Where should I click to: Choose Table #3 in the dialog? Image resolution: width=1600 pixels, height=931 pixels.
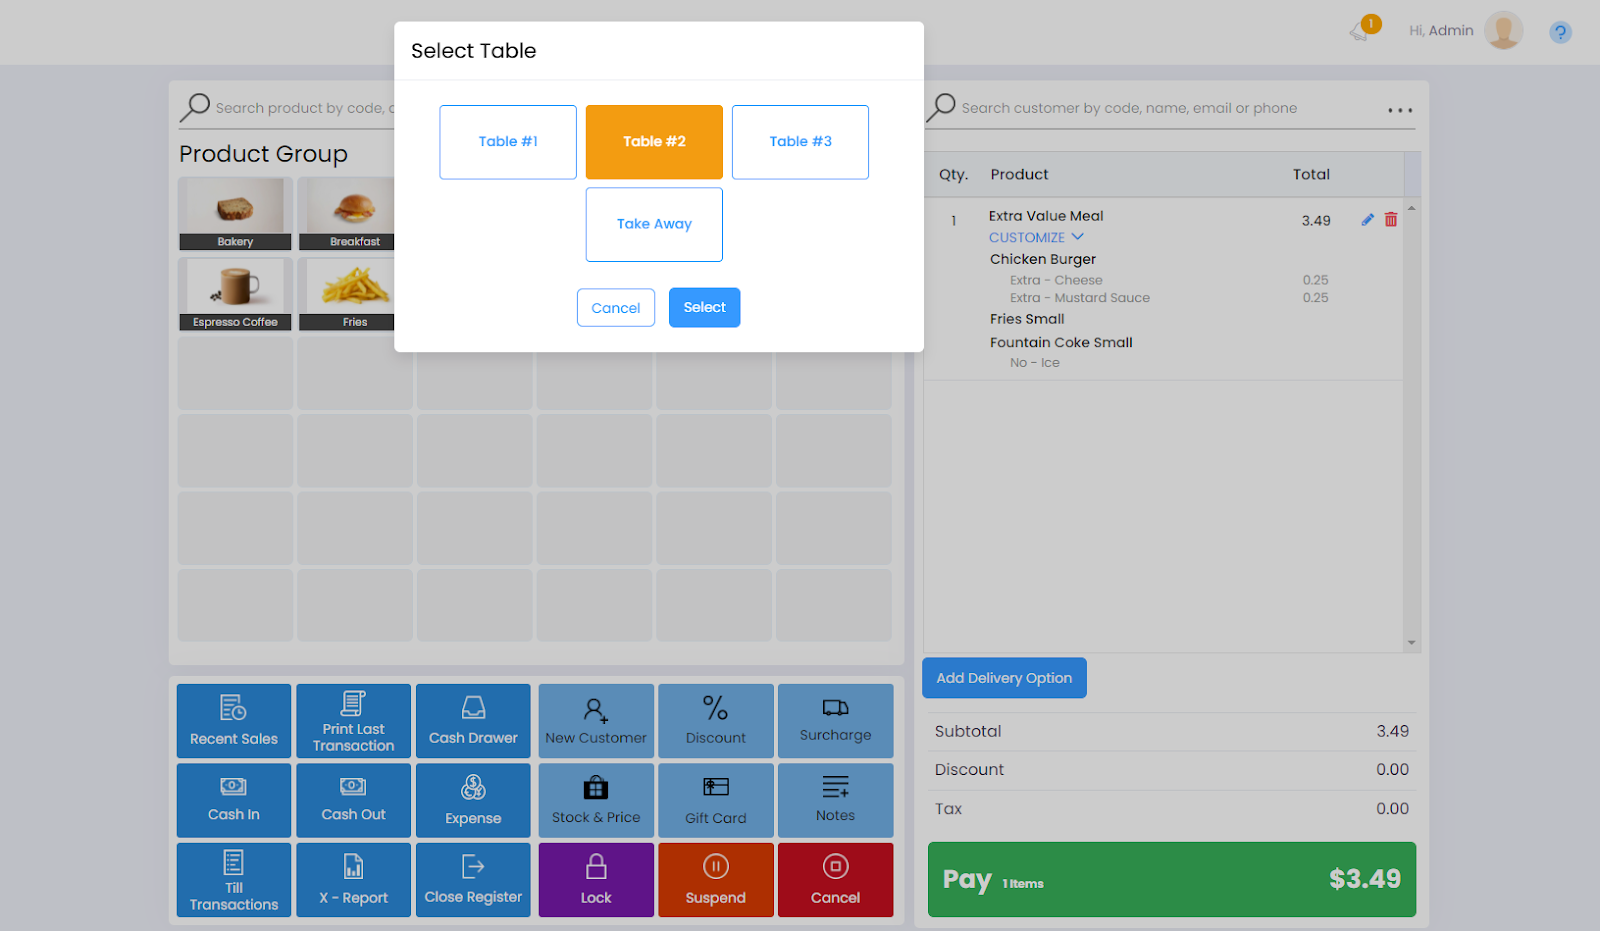coord(800,142)
